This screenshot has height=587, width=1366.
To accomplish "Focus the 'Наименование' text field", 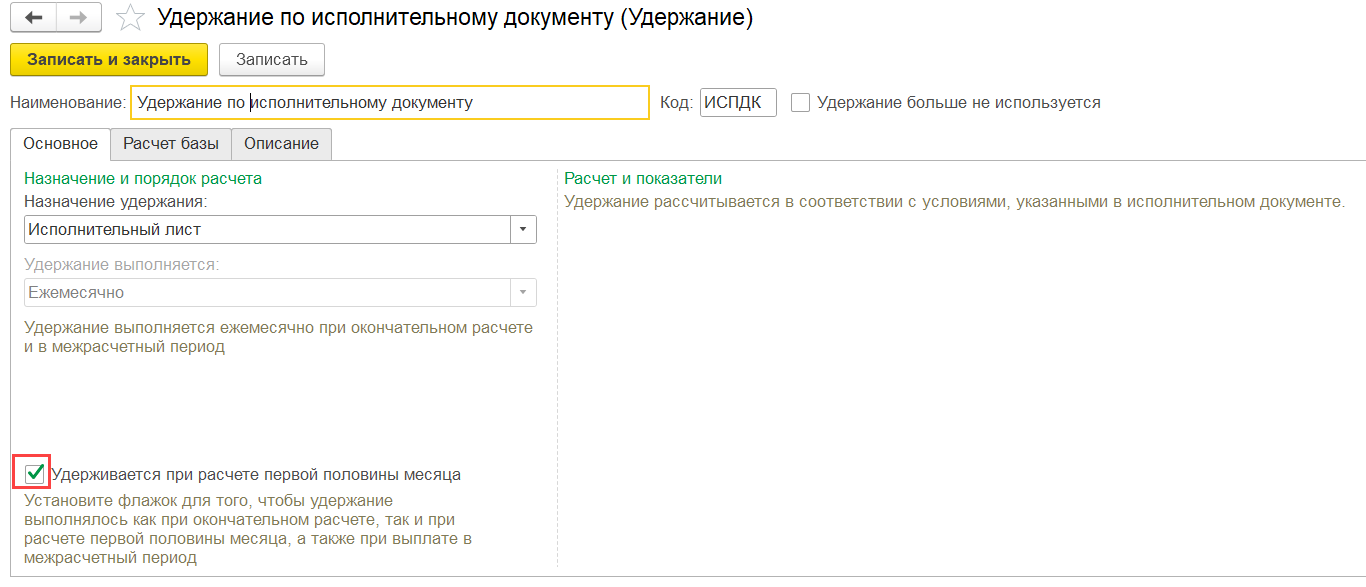I will click(390, 102).
